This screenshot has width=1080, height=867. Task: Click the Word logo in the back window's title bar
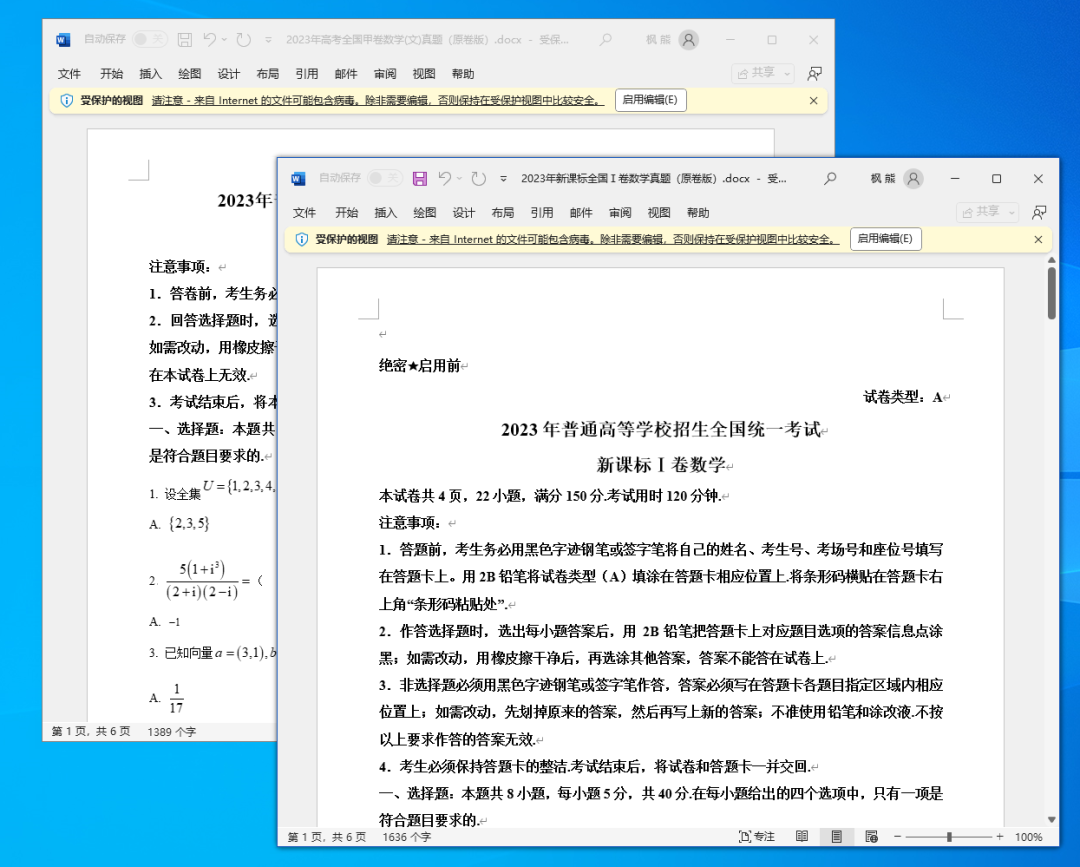point(63,40)
